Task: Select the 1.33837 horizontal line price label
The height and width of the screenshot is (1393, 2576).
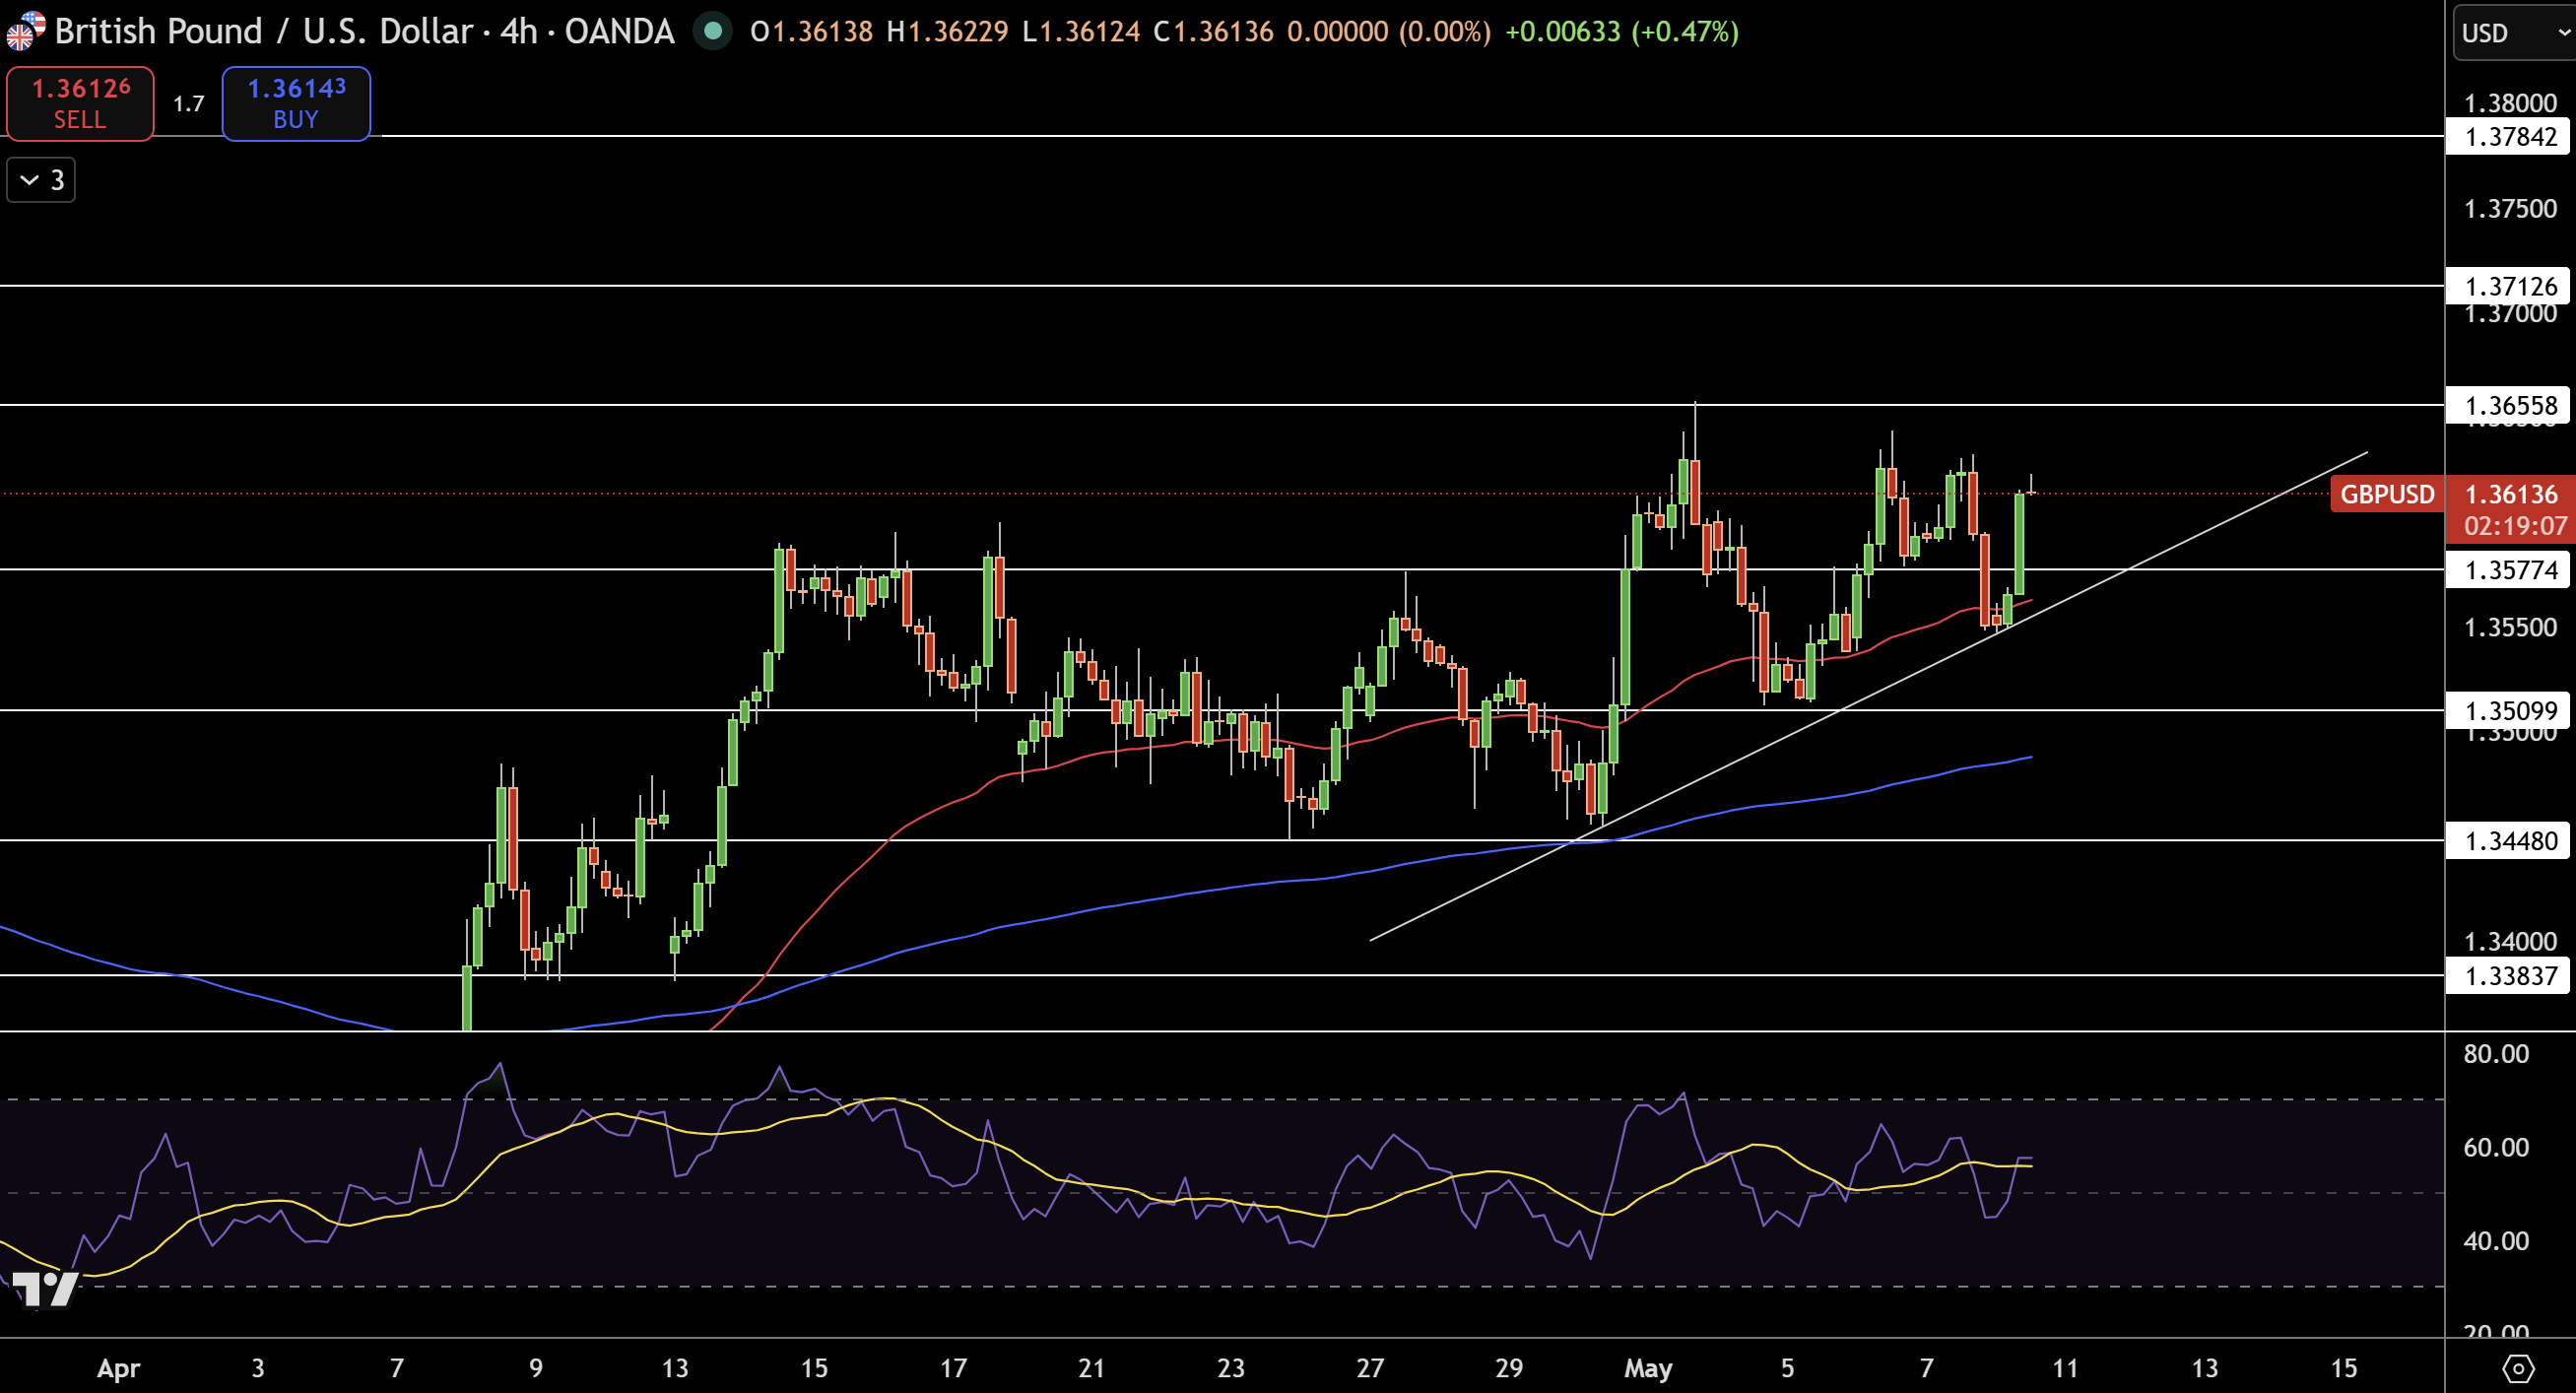Action: point(2508,975)
